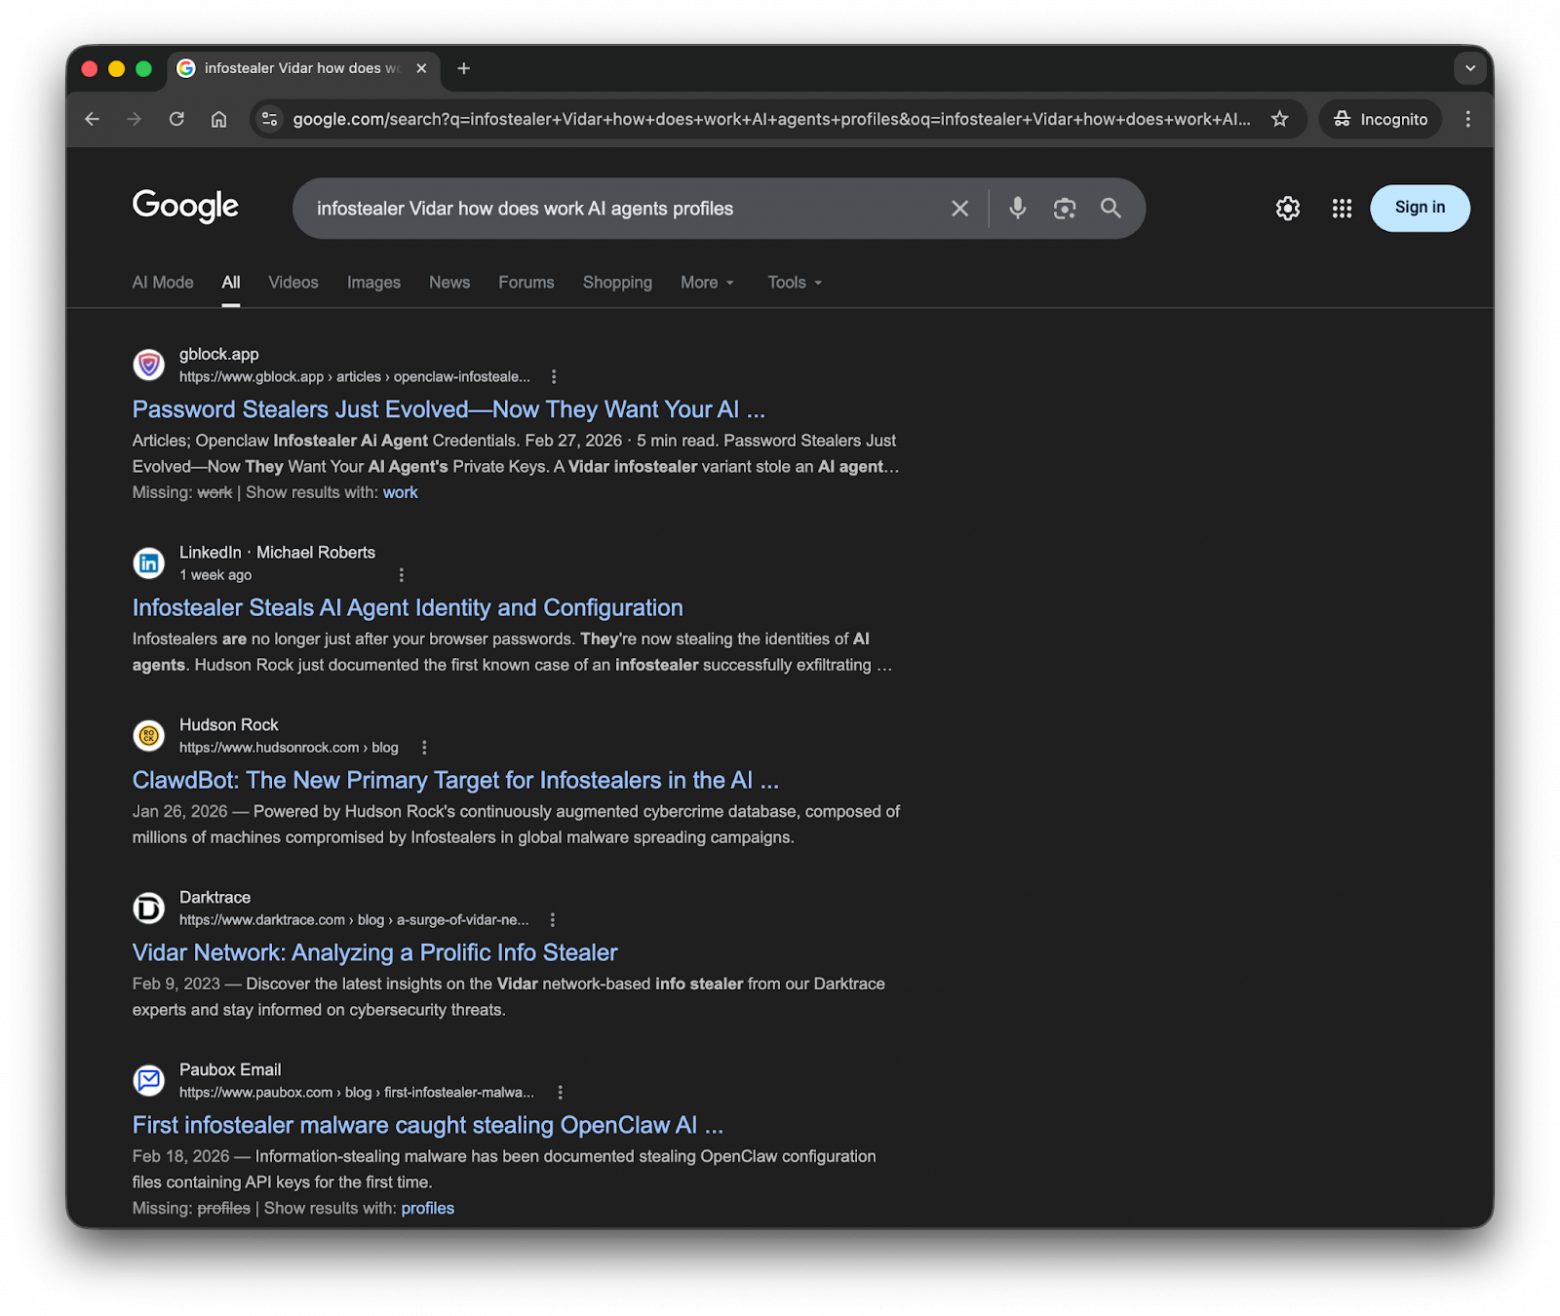Open 'Vidar Network: Analyzing a Prolific' result
The height and width of the screenshot is (1316, 1560).
(375, 953)
